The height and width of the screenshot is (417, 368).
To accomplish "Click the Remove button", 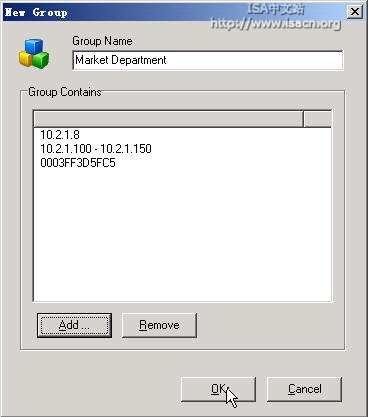I will pyautogui.click(x=159, y=325).
